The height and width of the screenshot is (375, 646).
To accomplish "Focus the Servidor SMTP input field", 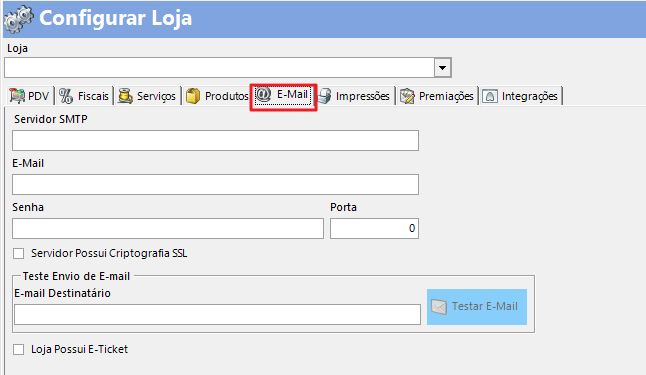I will (x=215, y=141).
